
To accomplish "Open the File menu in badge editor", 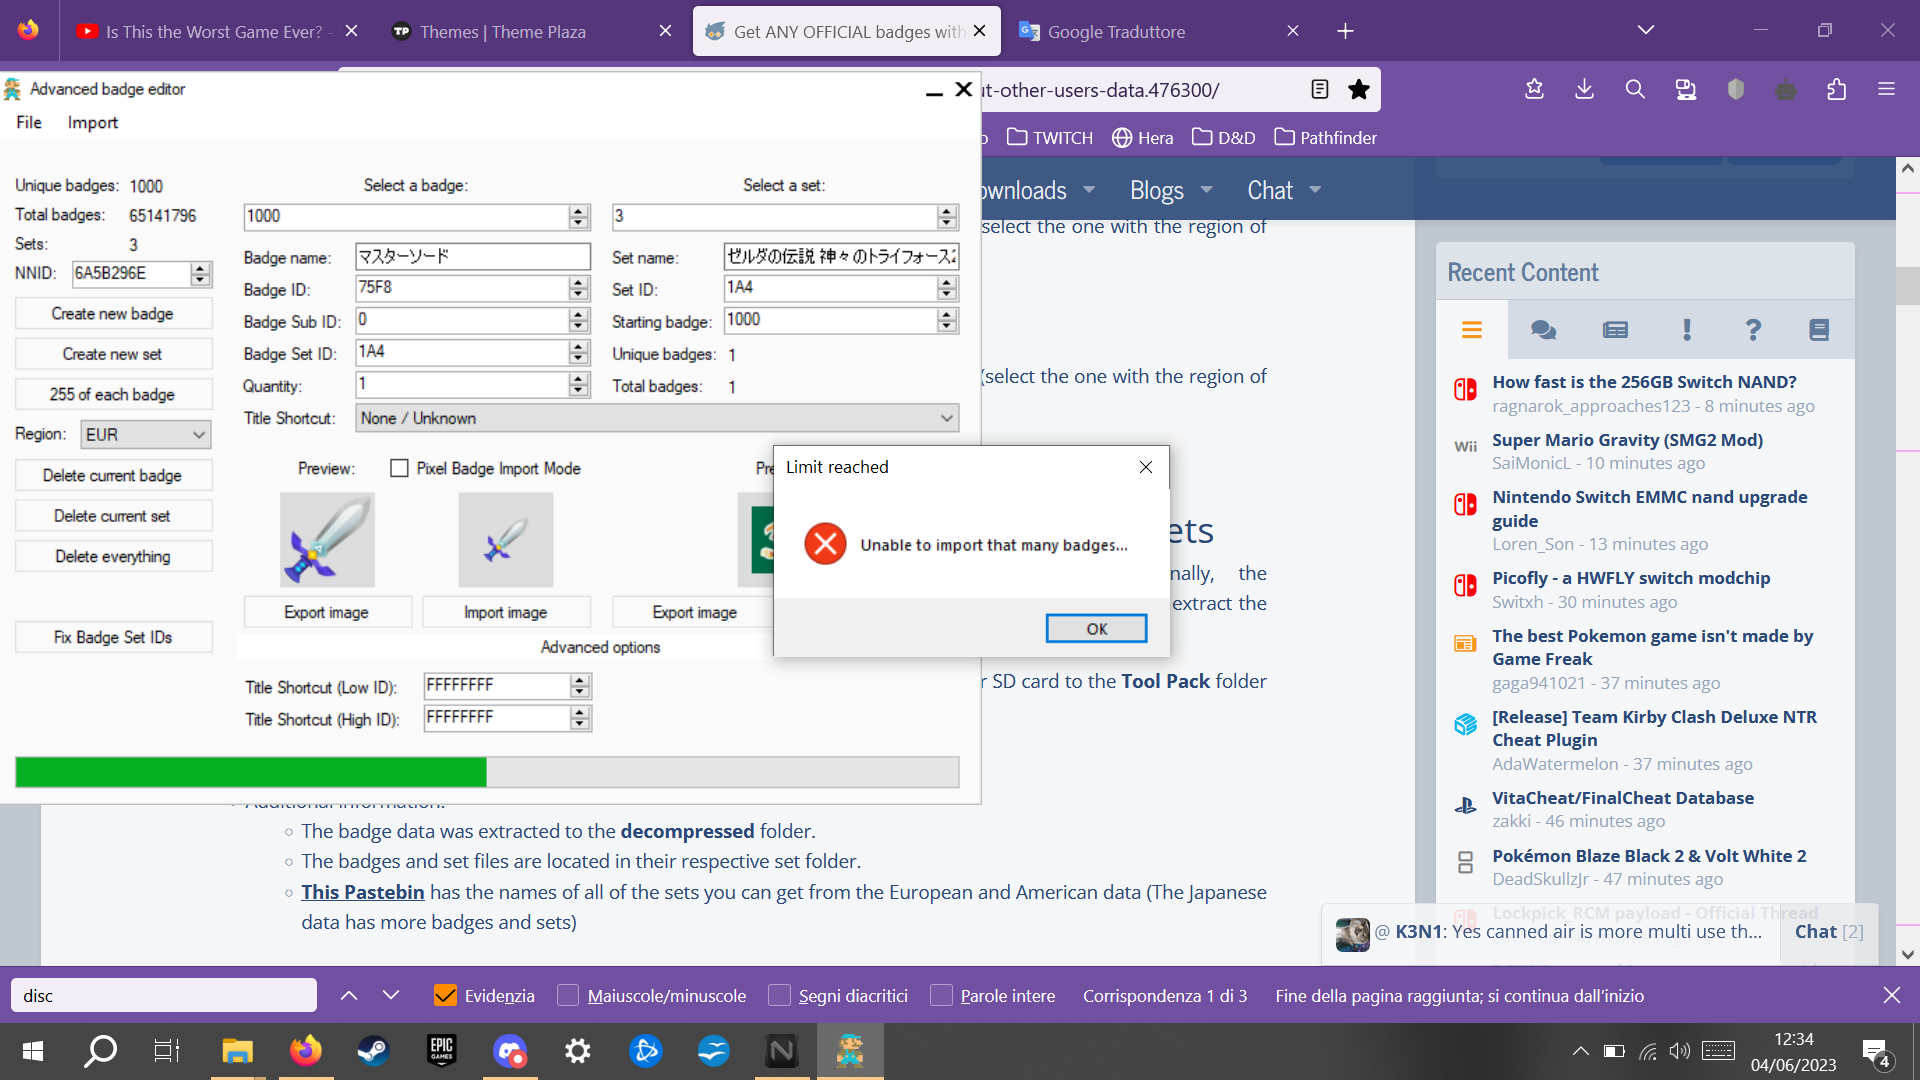I will [x=29, y=122].
